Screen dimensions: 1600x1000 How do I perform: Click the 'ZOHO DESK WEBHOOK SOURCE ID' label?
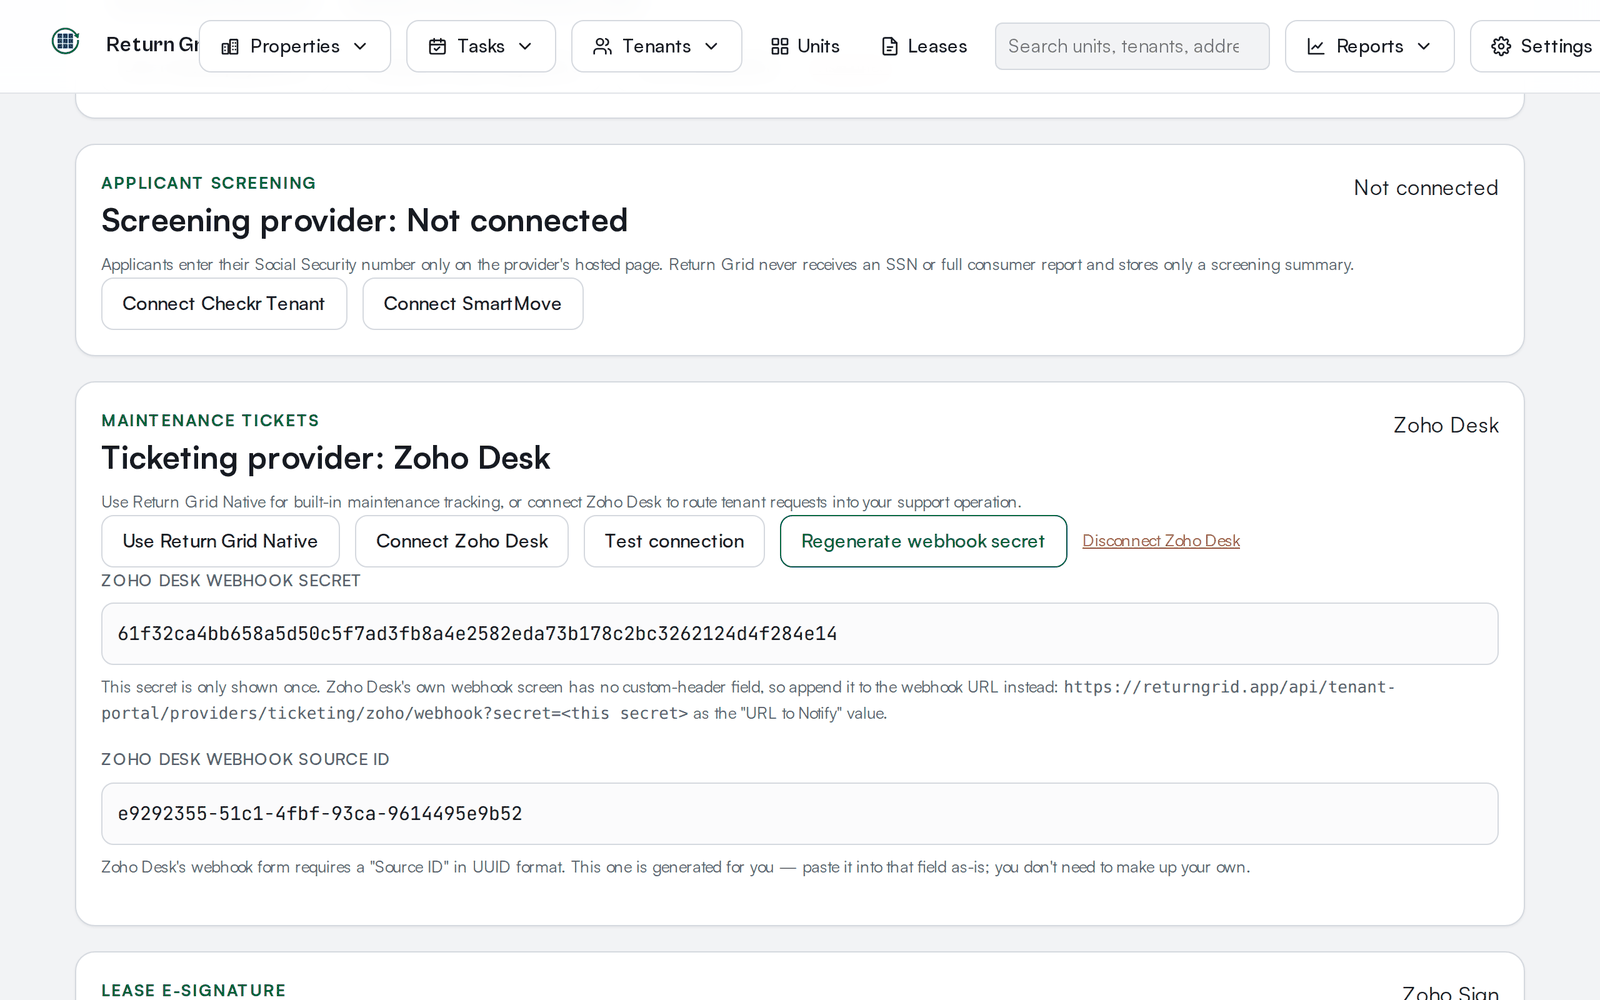pyautogui.click(x=245, y=760)
